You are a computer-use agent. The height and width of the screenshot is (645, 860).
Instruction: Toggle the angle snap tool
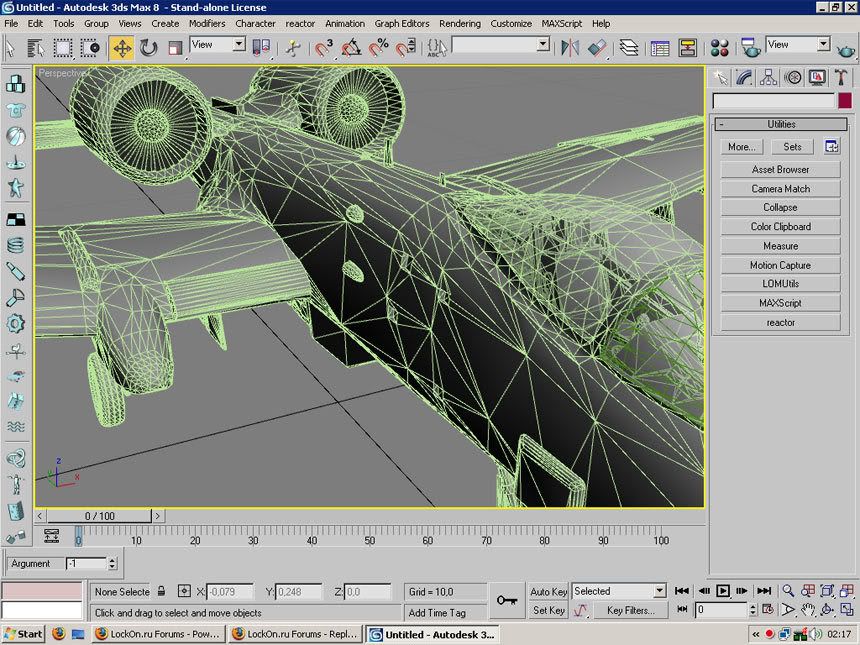point(351,47)
